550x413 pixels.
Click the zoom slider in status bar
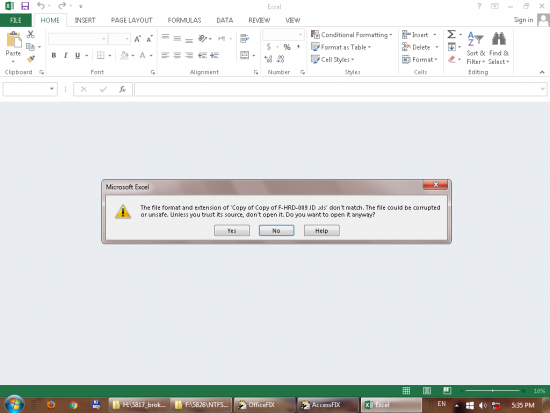[492, 391]
